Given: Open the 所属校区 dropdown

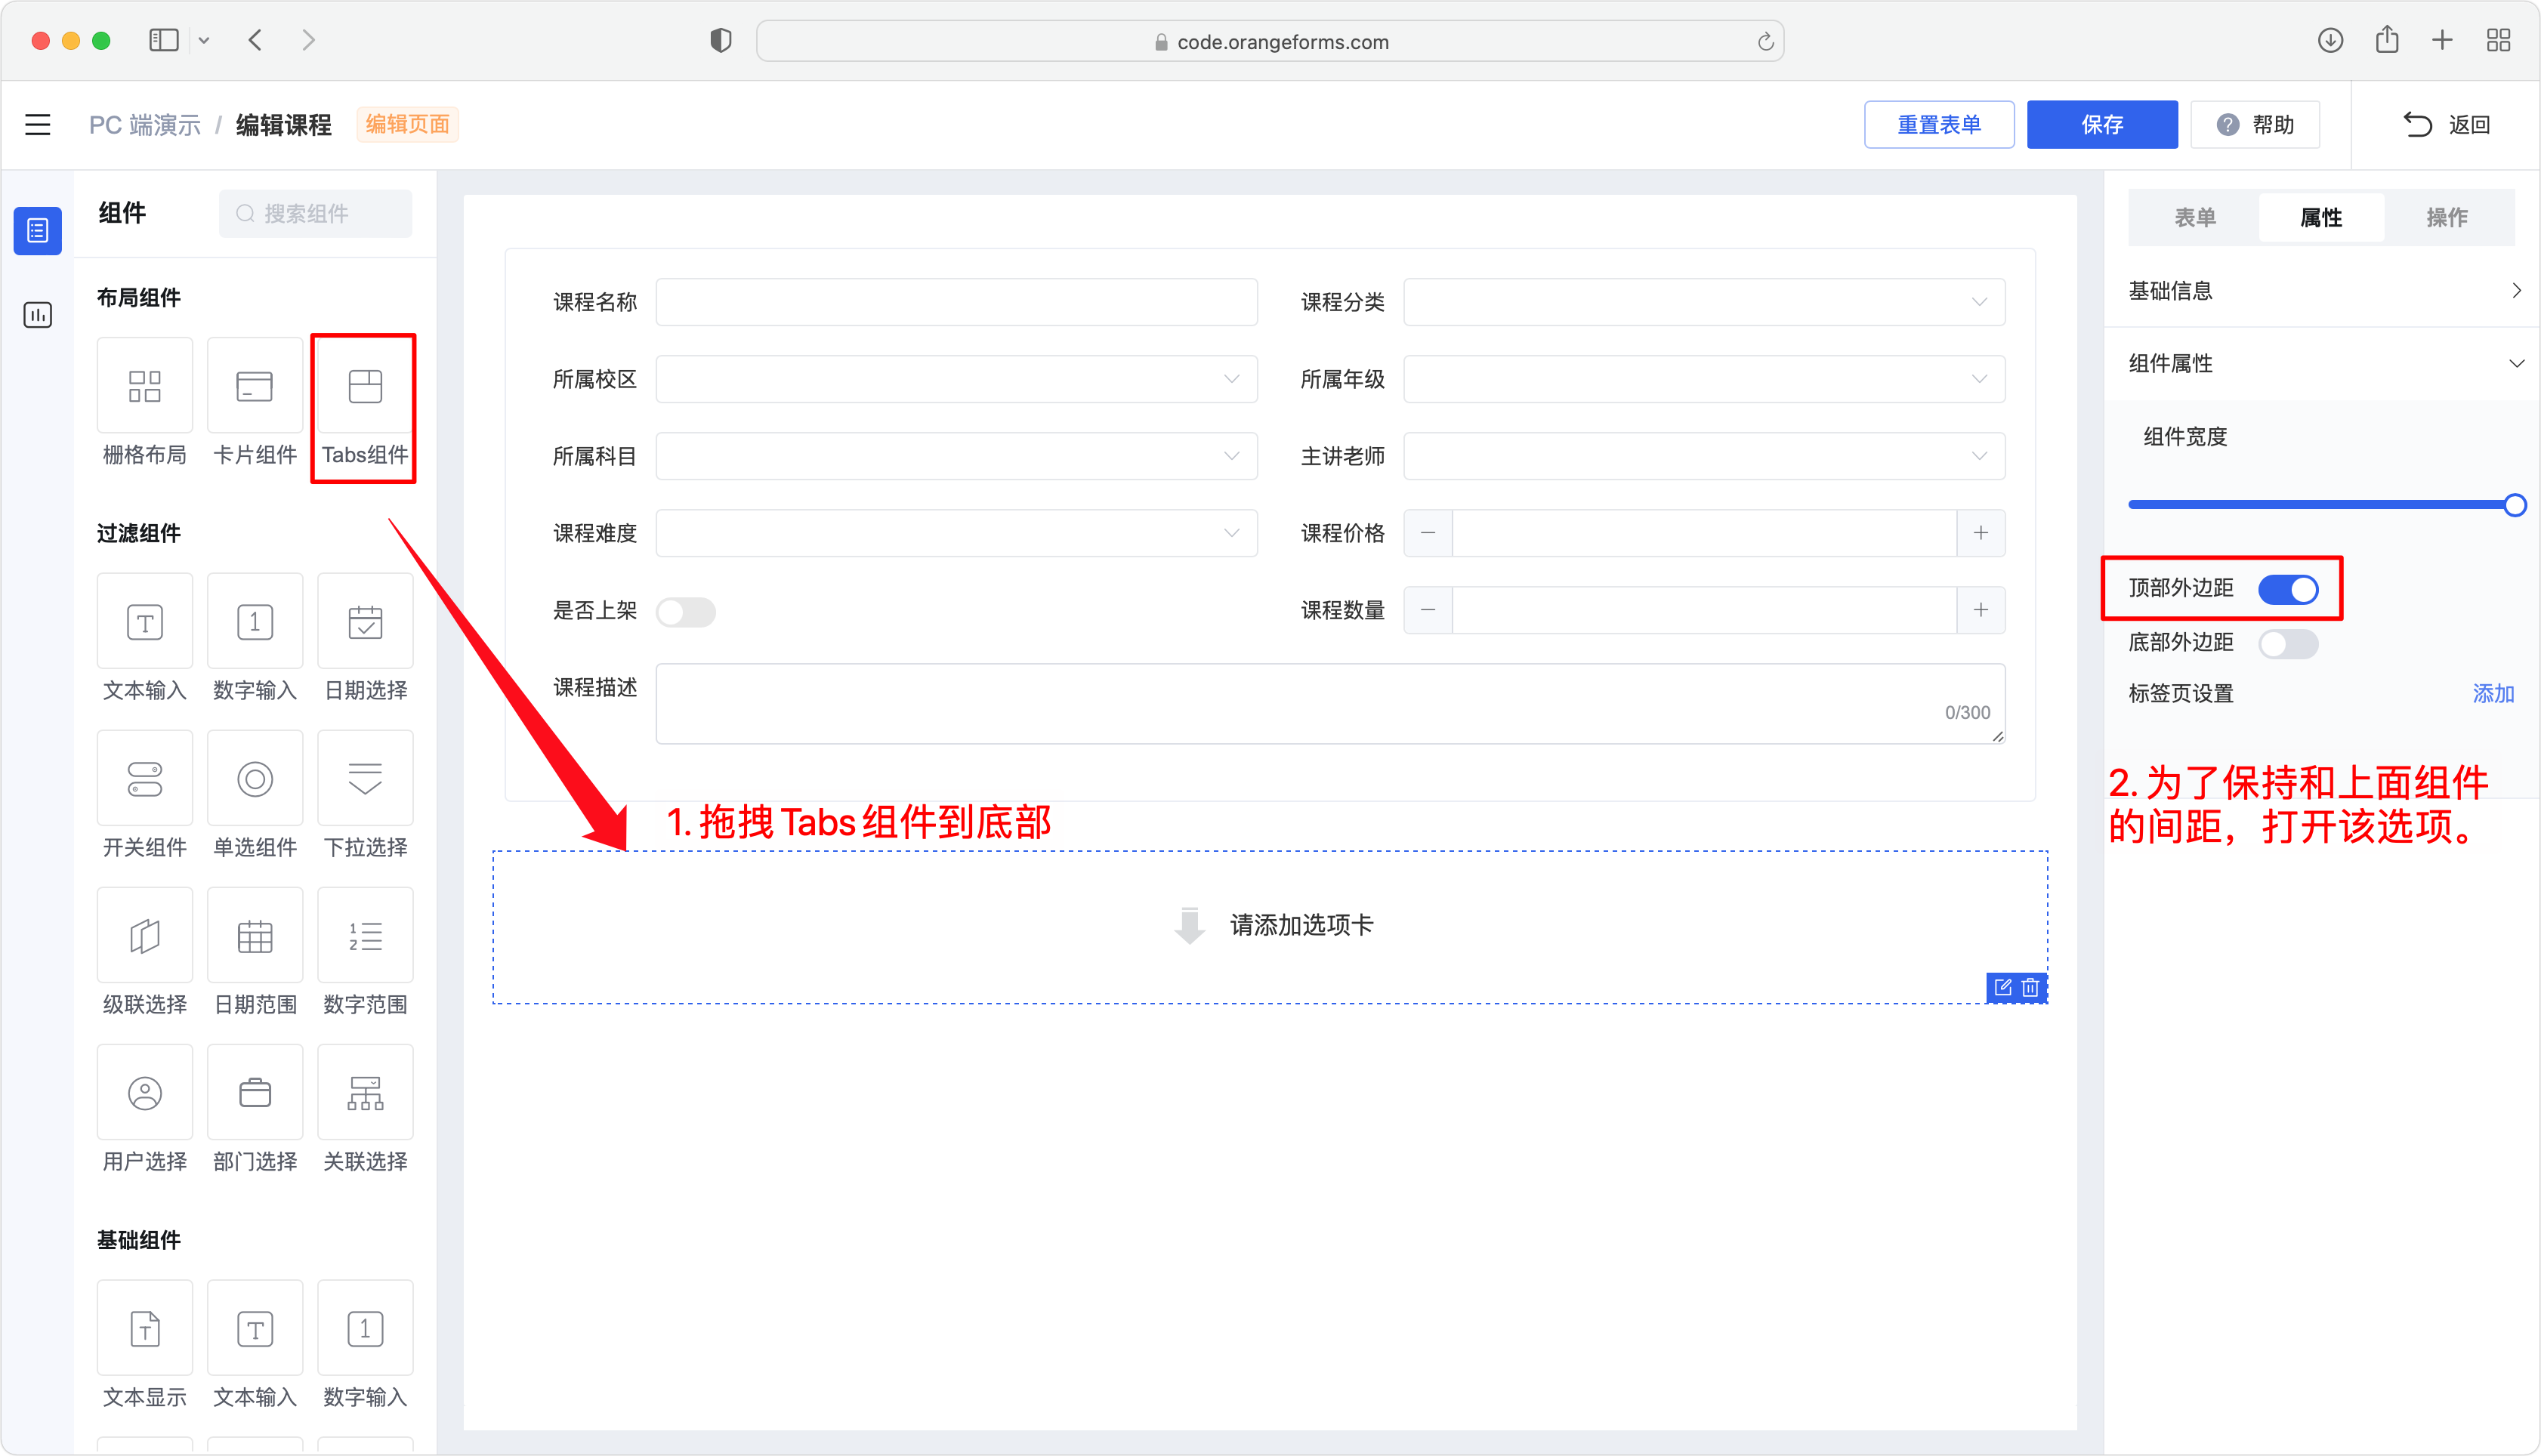Looking at the screenshot, I should pos(956,379).
